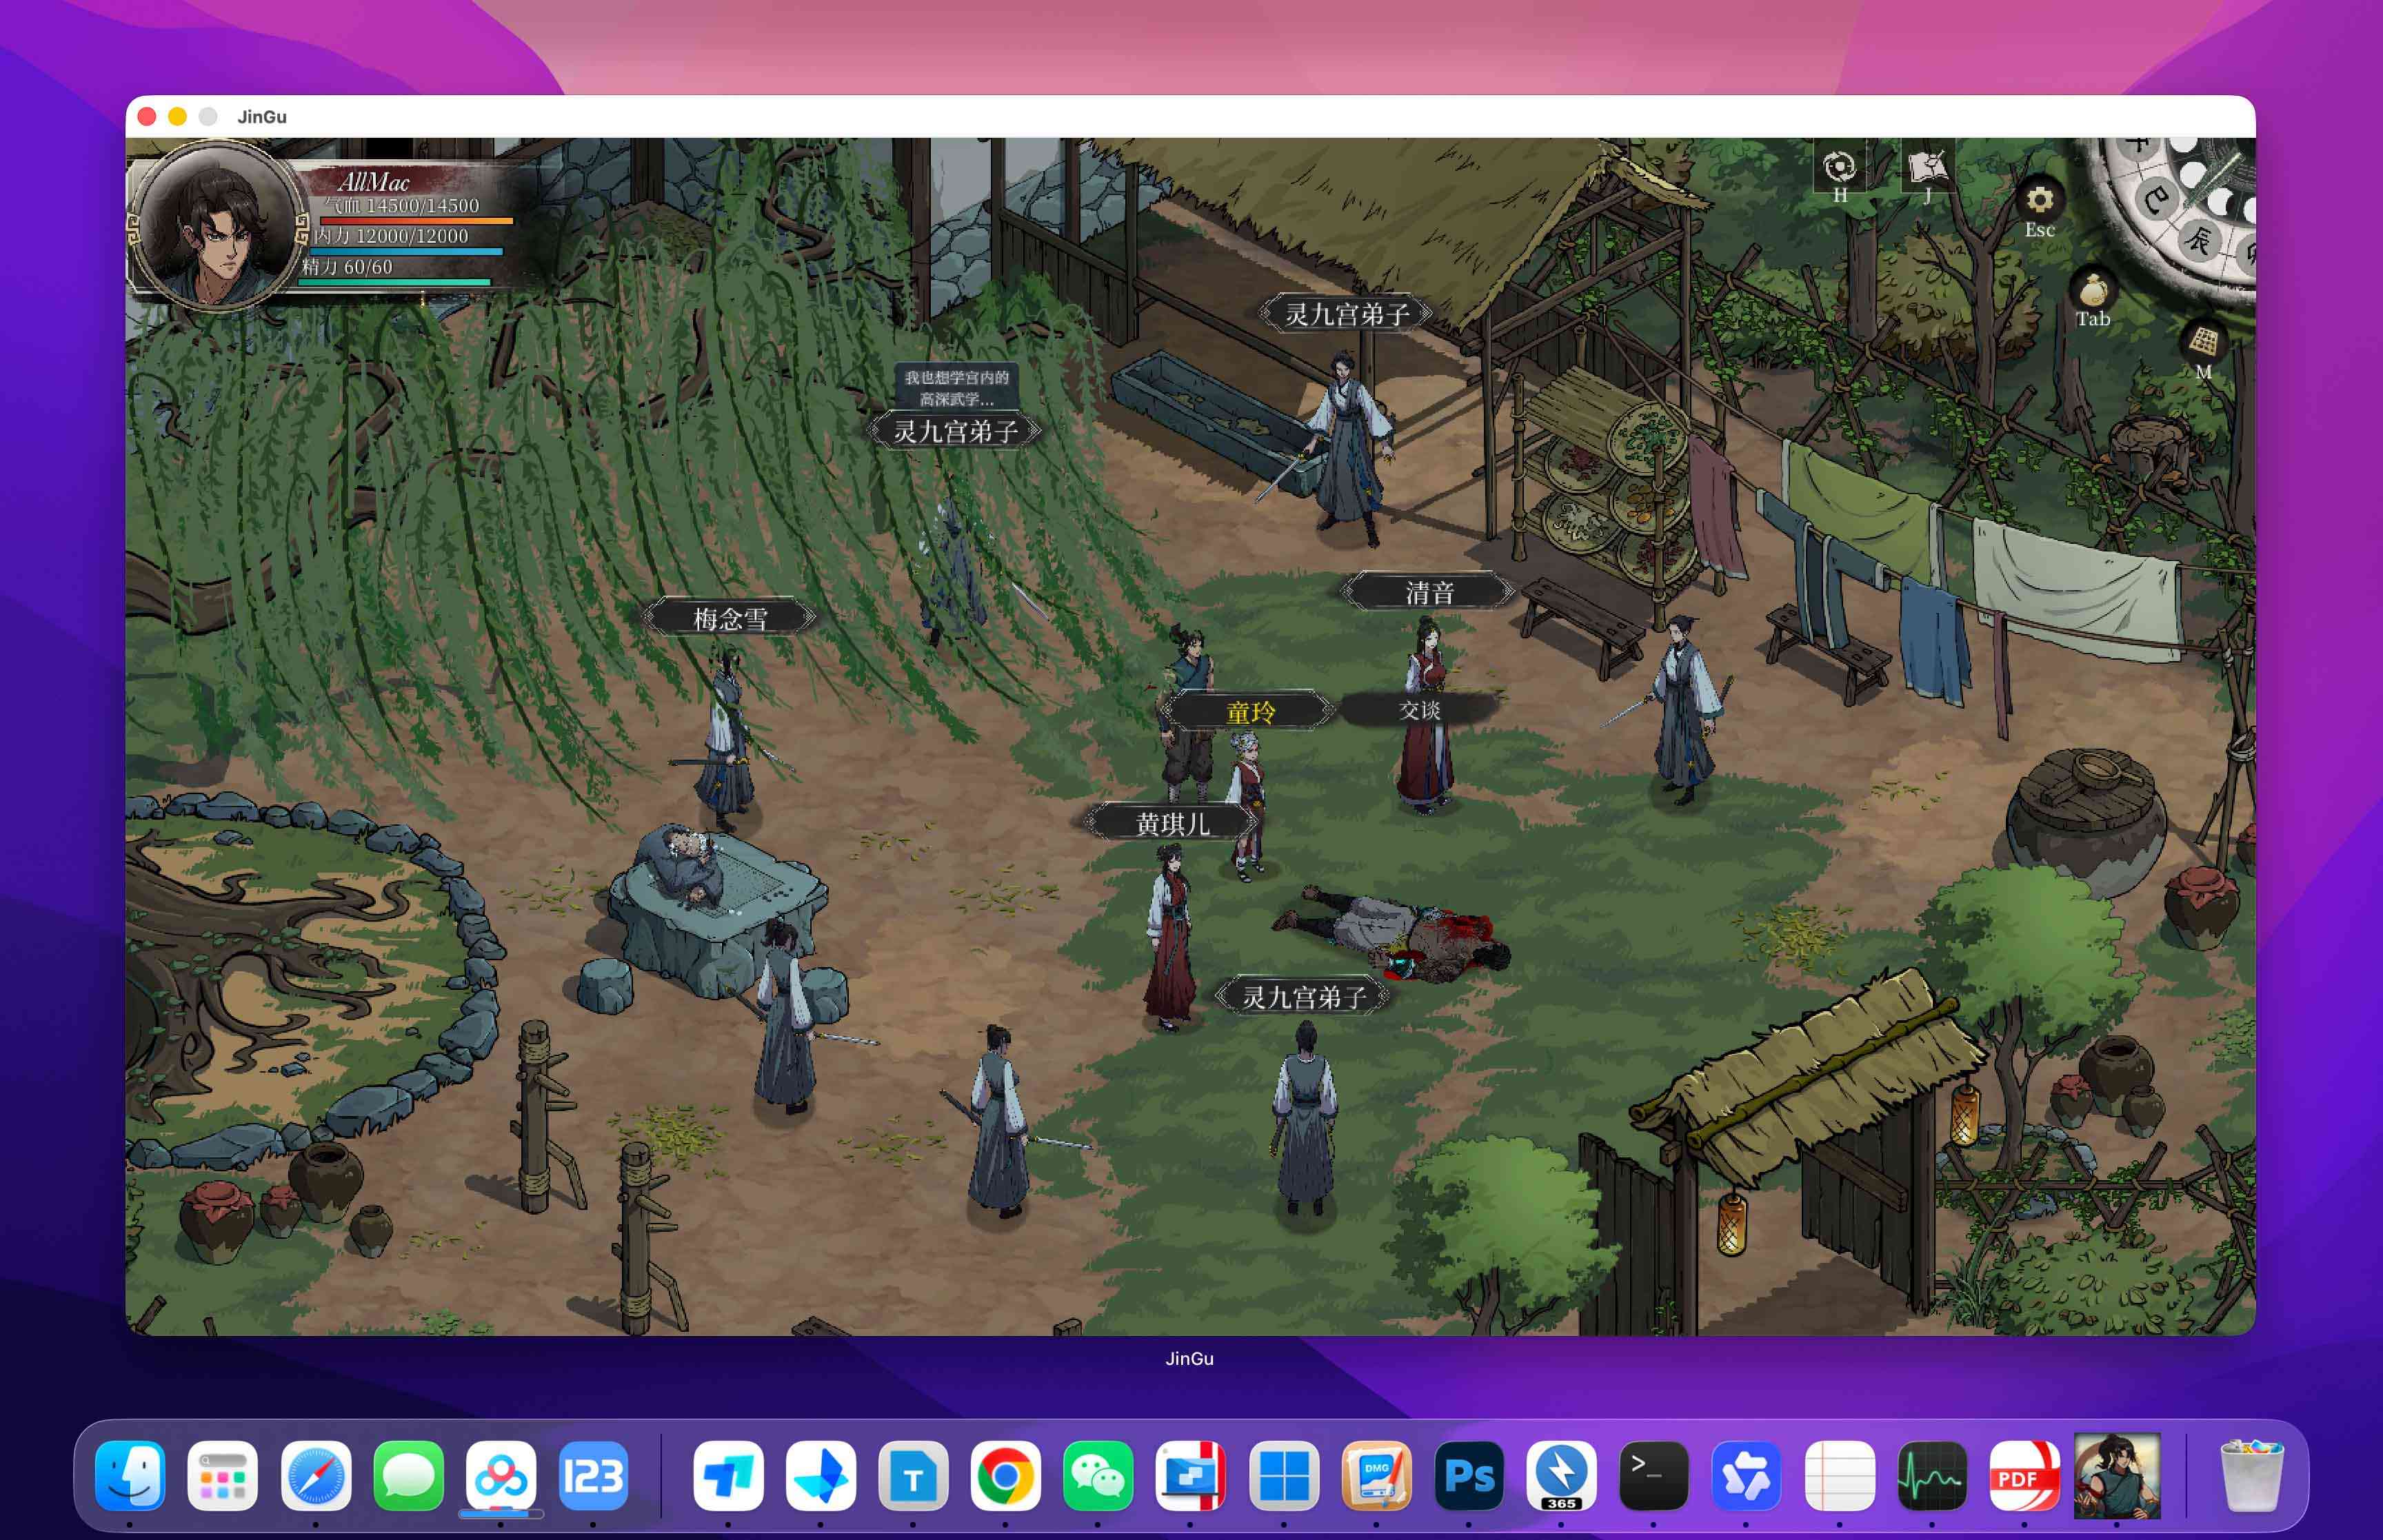Open WeChat from the dock

tap(1097, 1476)
